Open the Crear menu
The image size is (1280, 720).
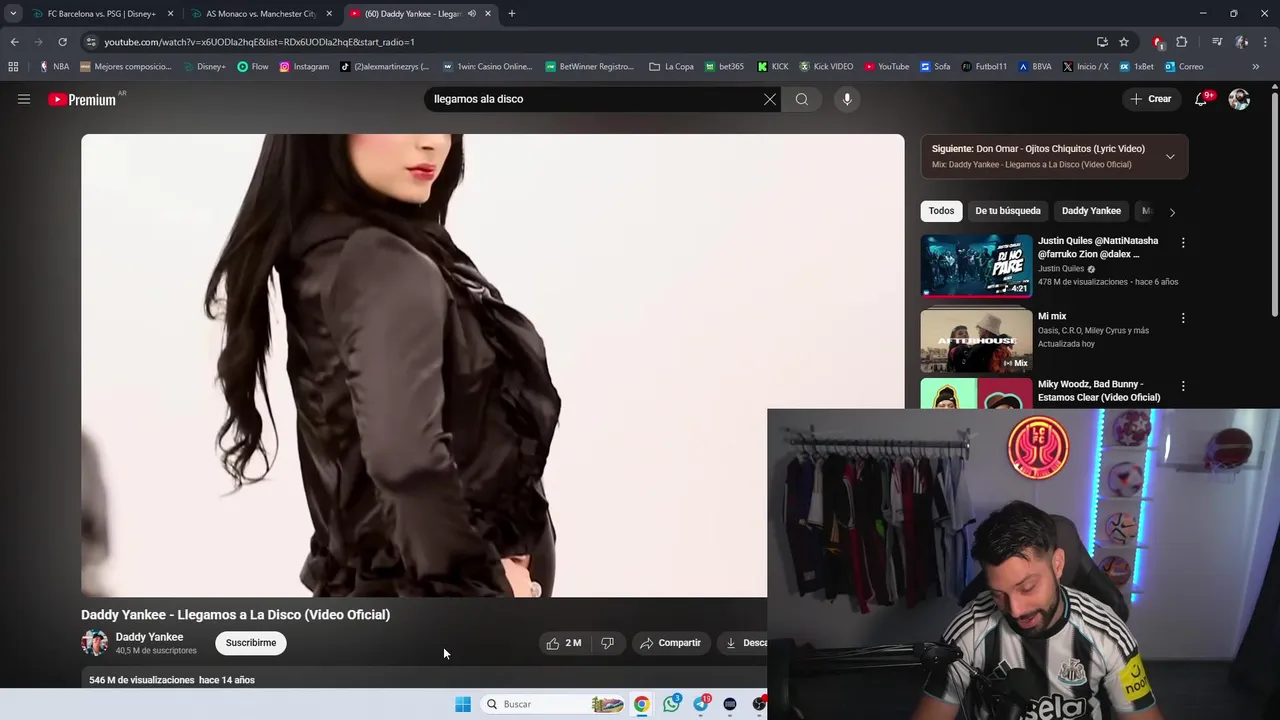click(x=1151, y=99)
